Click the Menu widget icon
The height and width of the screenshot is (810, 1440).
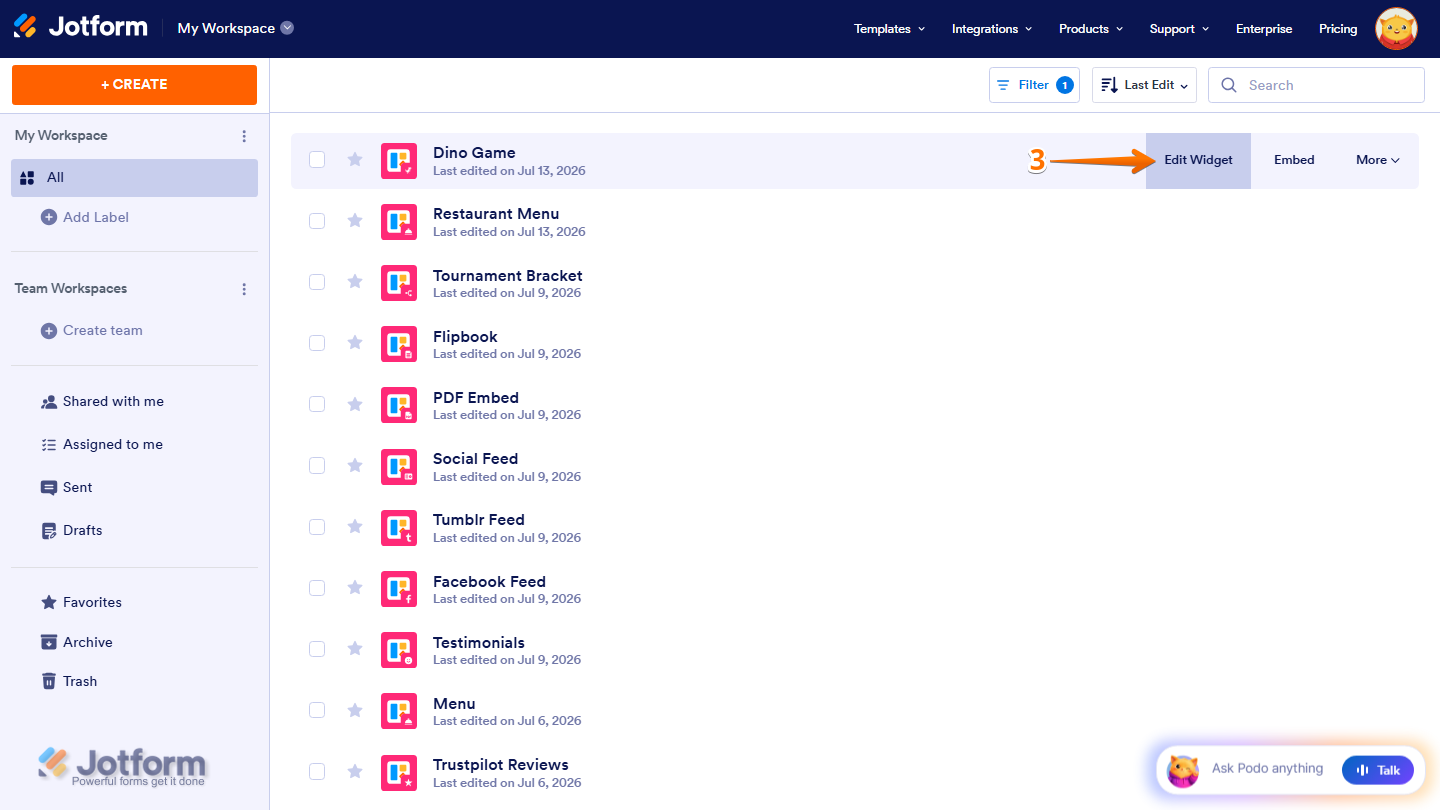(x=399, y=711)
